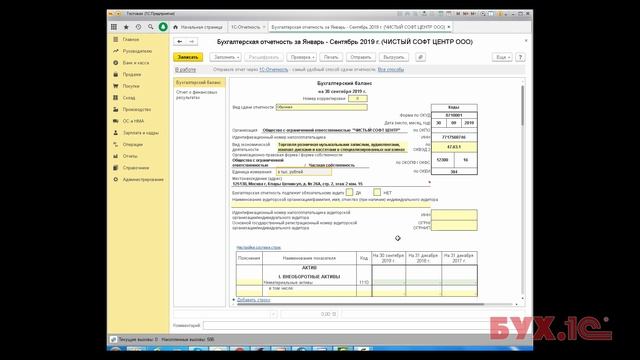Click the Выгрузить button
Image resolution: width=640 pixels, height=360 pixels.
point(394,57)
